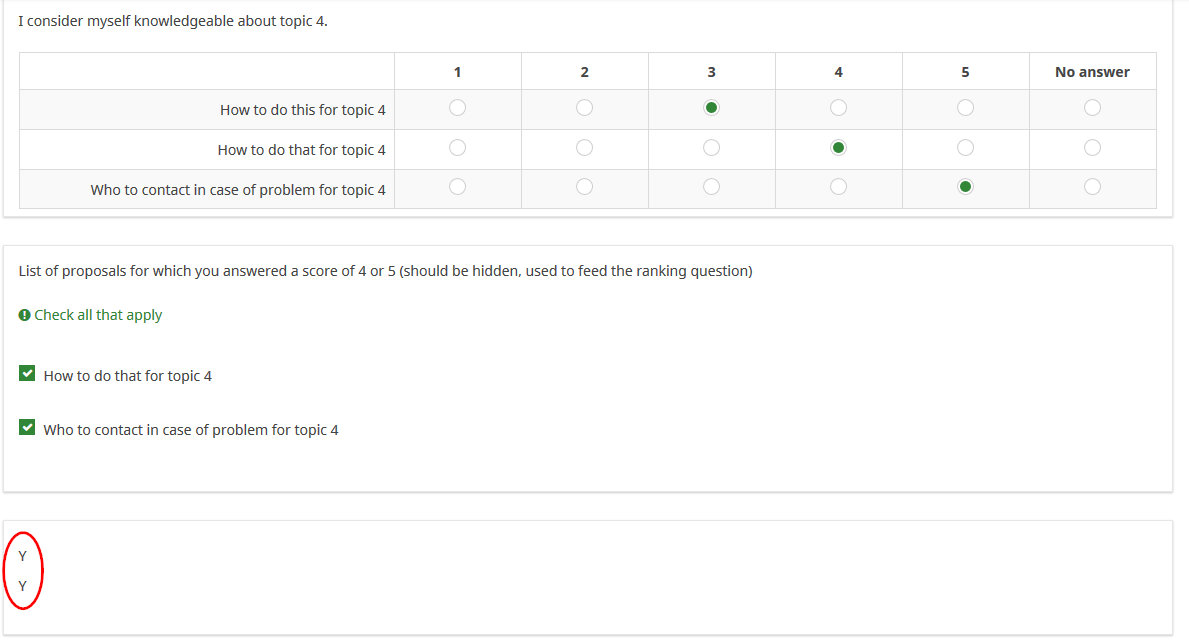
Task: Select No answer for 'How to do that'
Action: (1092, 147)
